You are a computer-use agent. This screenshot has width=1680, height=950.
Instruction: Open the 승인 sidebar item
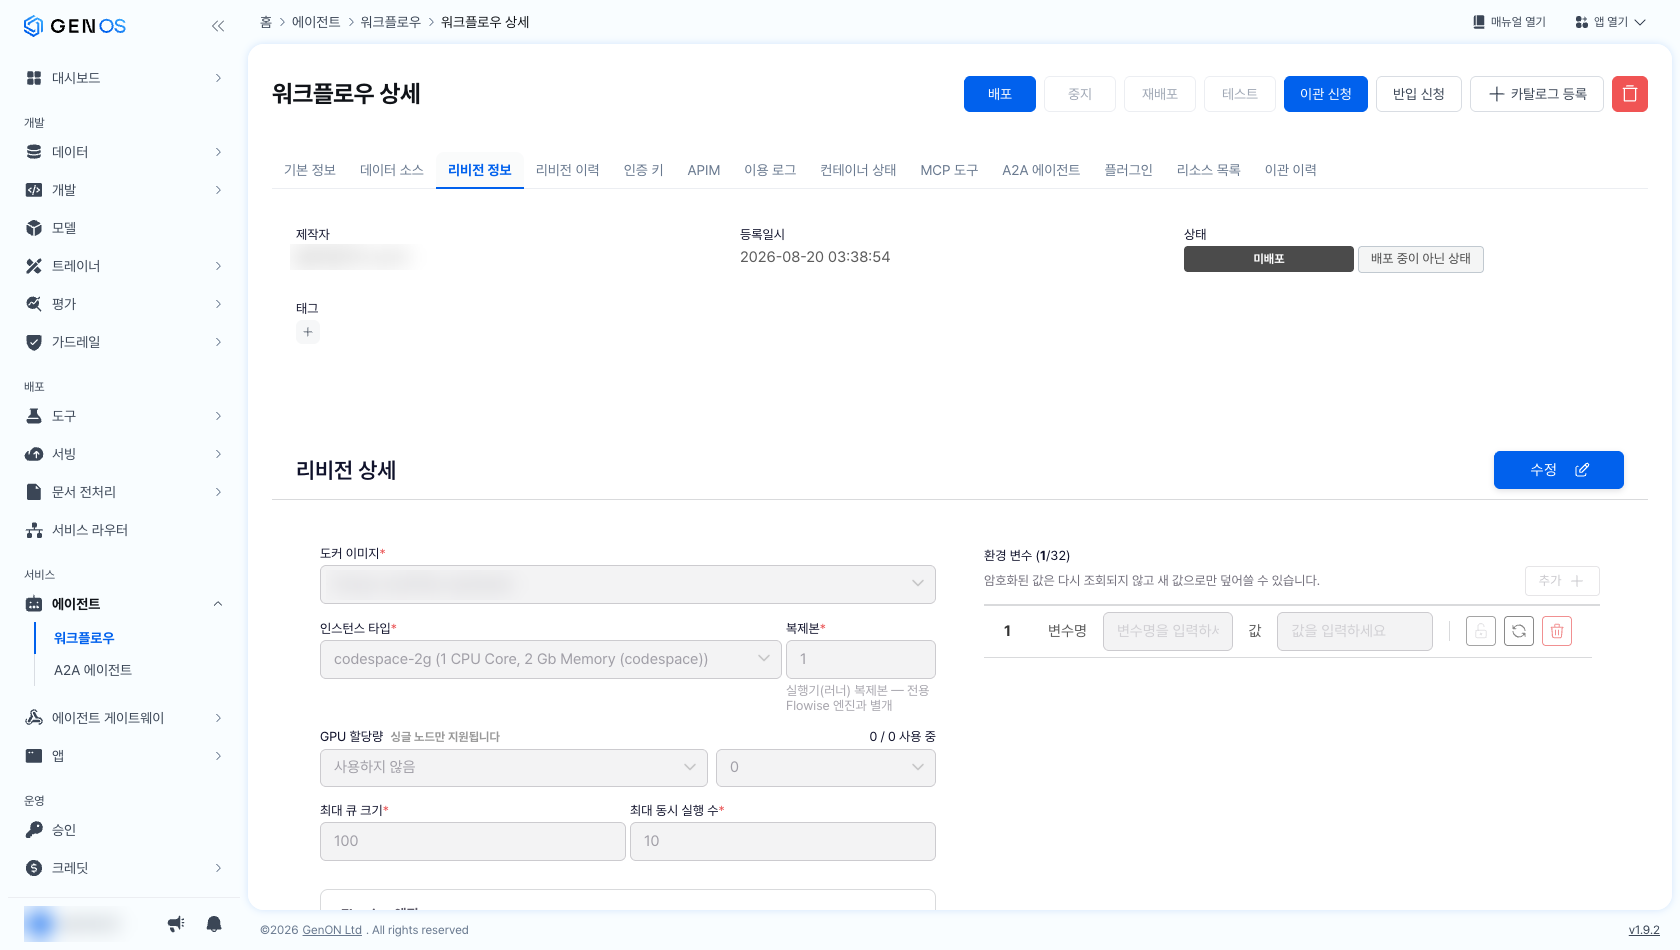pos(124,830)
